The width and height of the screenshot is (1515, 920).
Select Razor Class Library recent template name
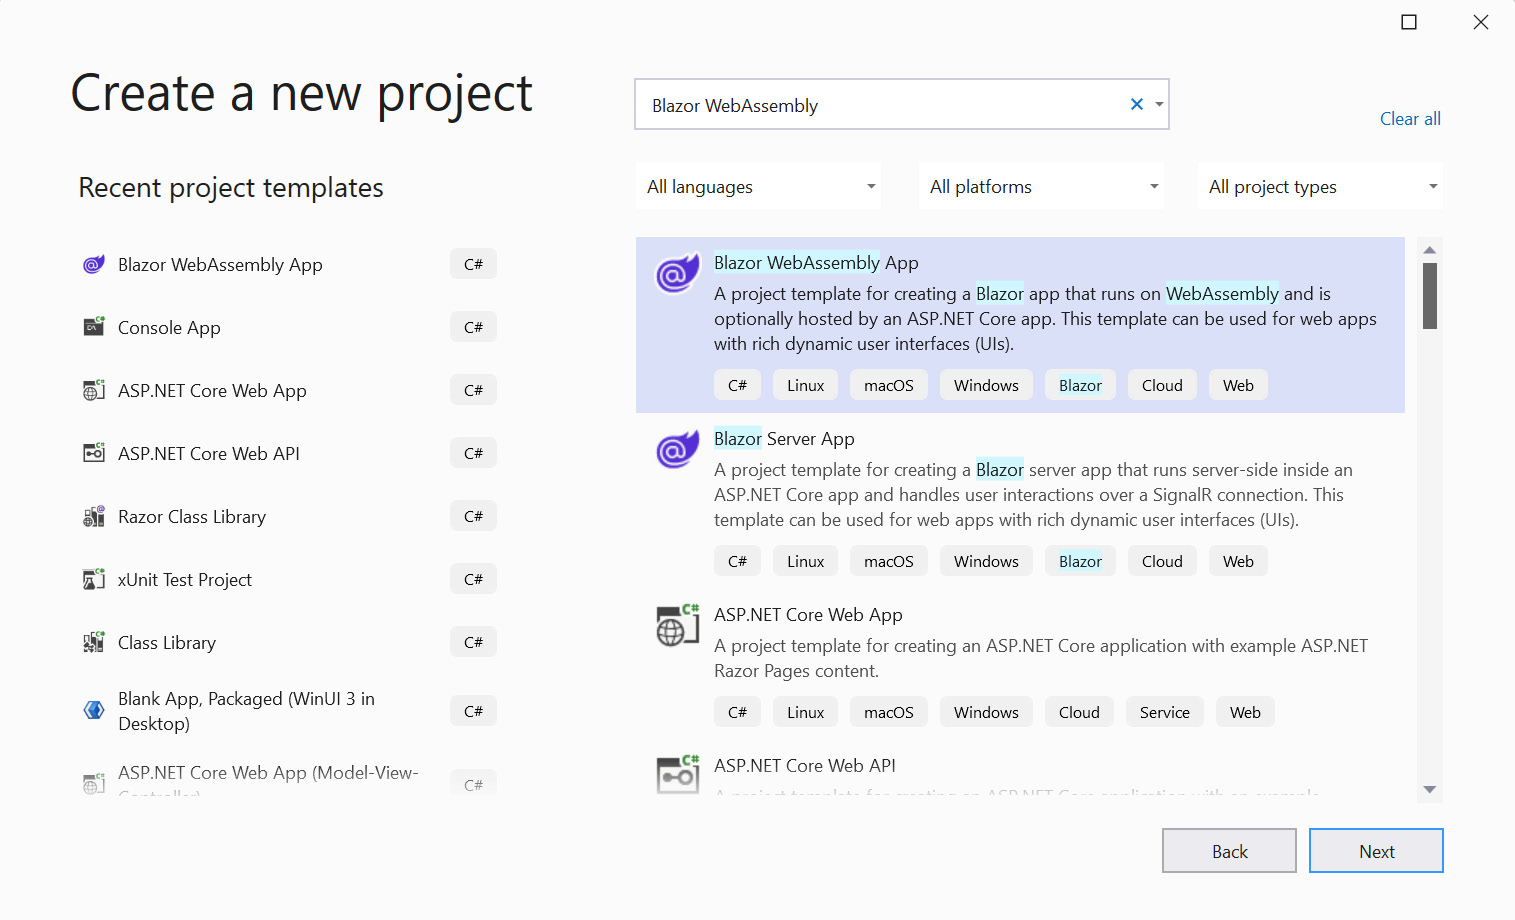[192, 517]
